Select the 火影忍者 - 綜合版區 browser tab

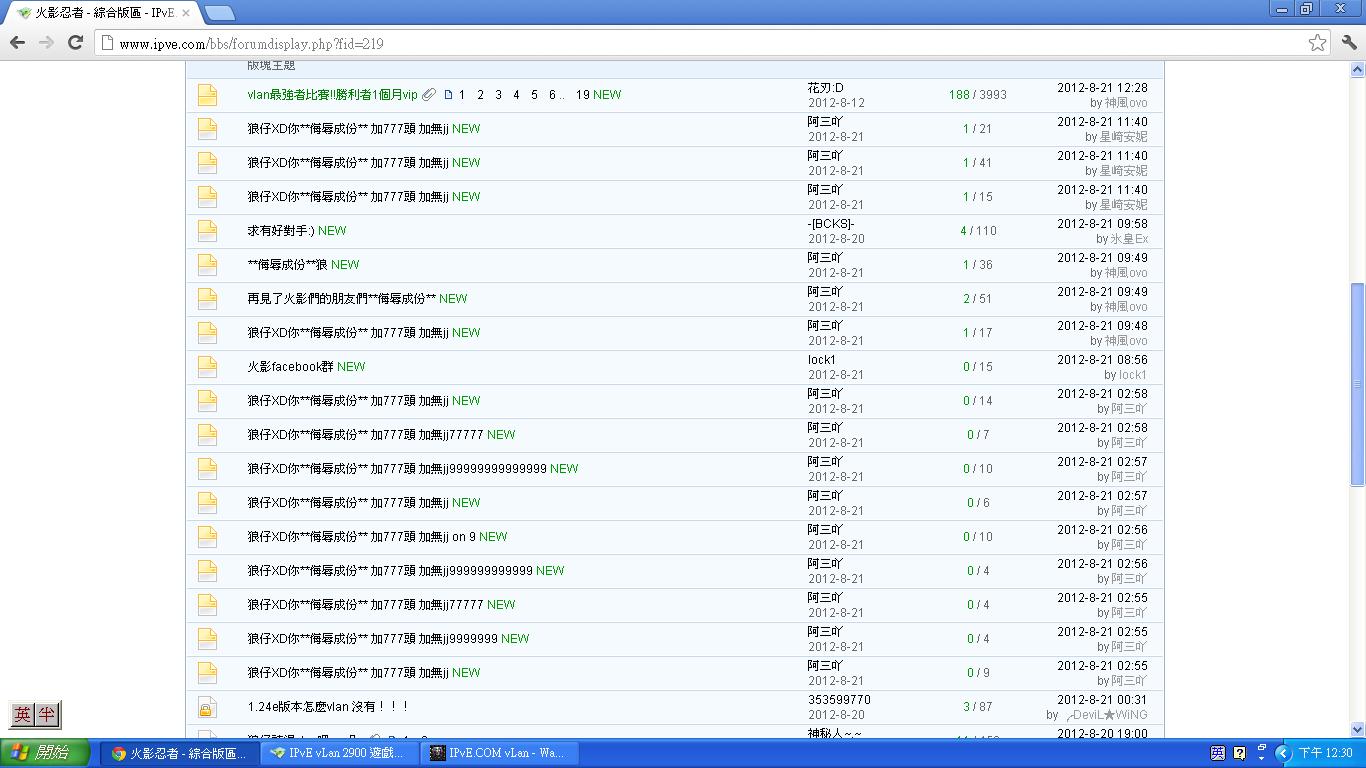(102, 13)
